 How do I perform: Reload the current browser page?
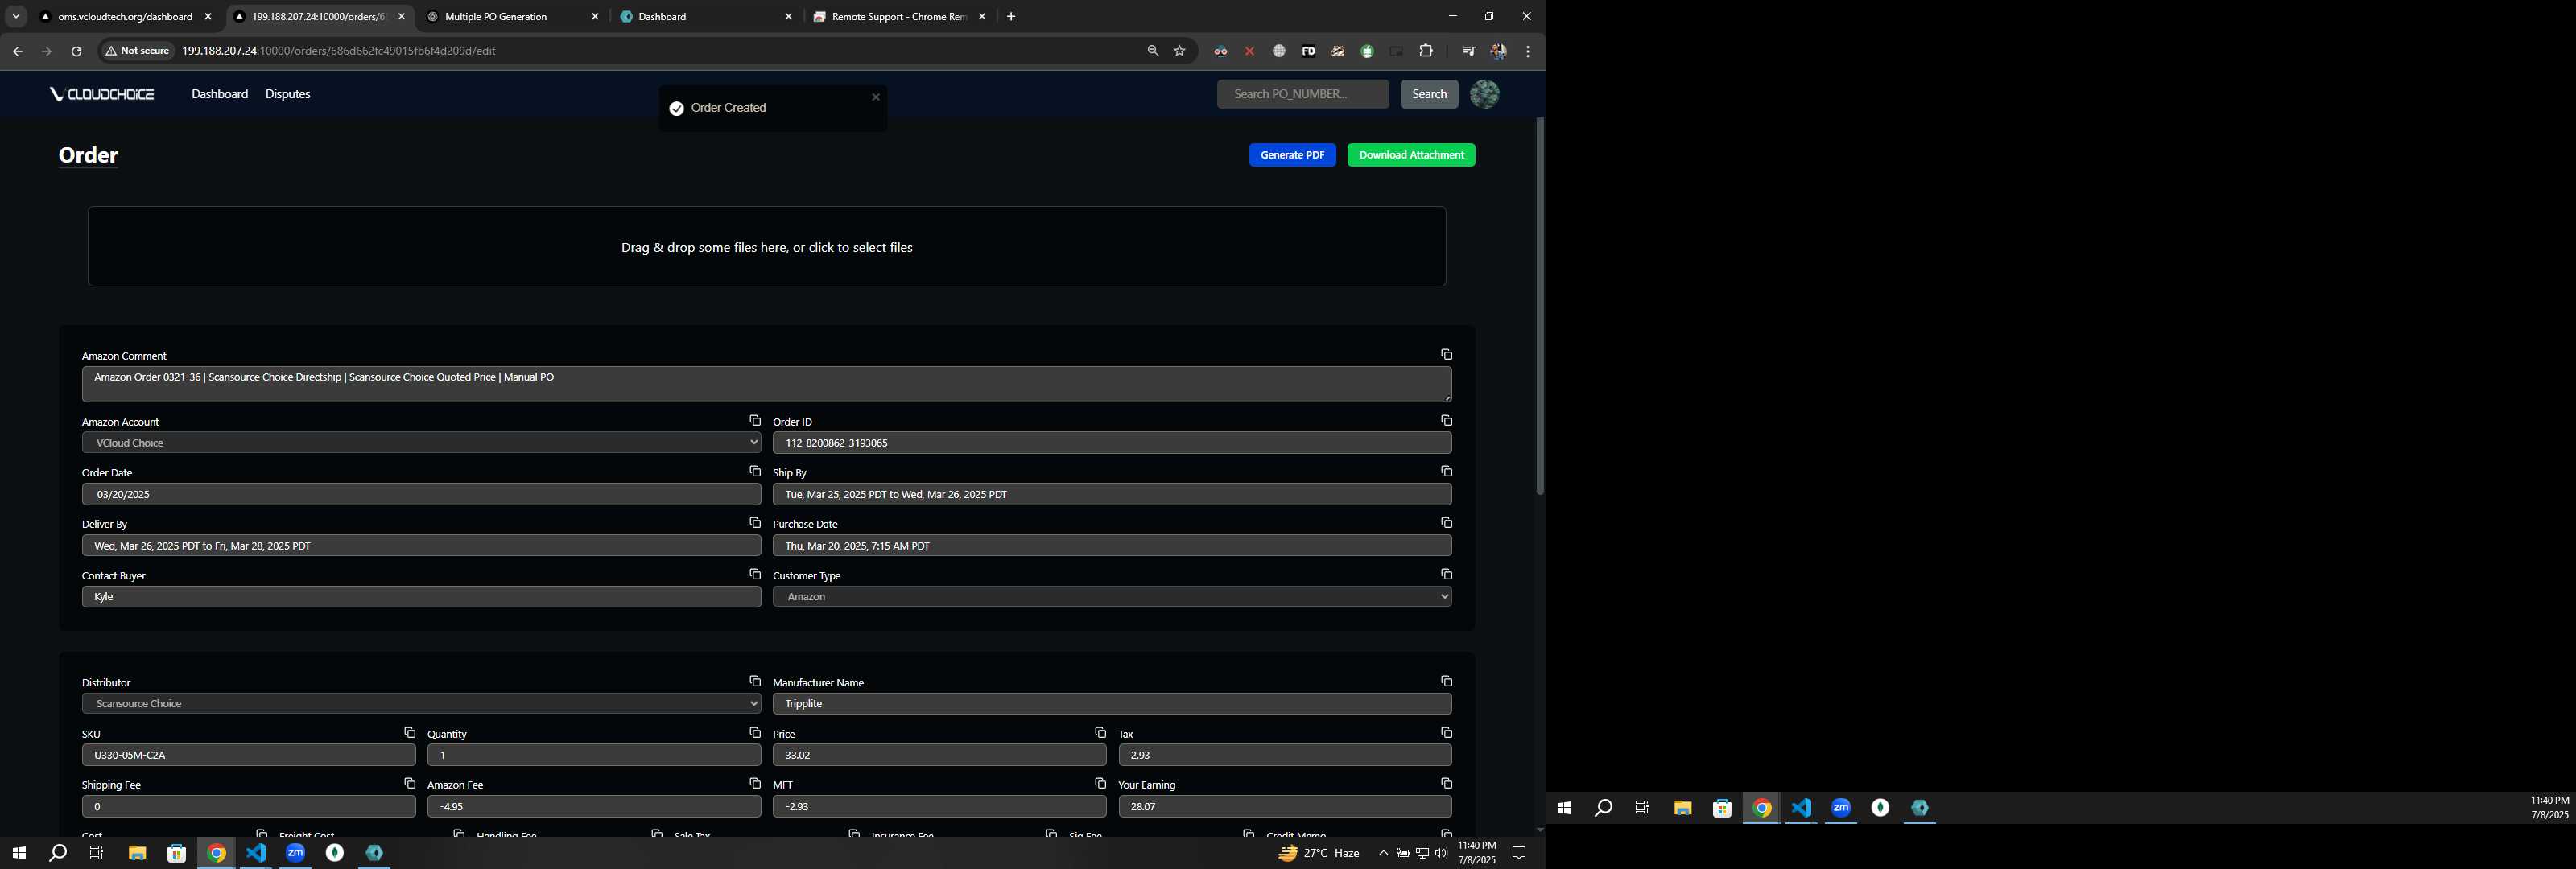pyautogui.click(x=76, y=51)
